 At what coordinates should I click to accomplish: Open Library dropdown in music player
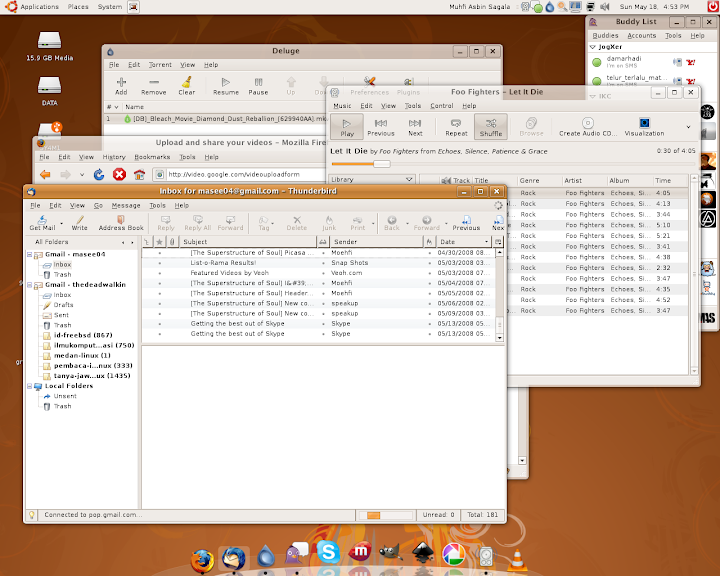[x=371, y=180]
